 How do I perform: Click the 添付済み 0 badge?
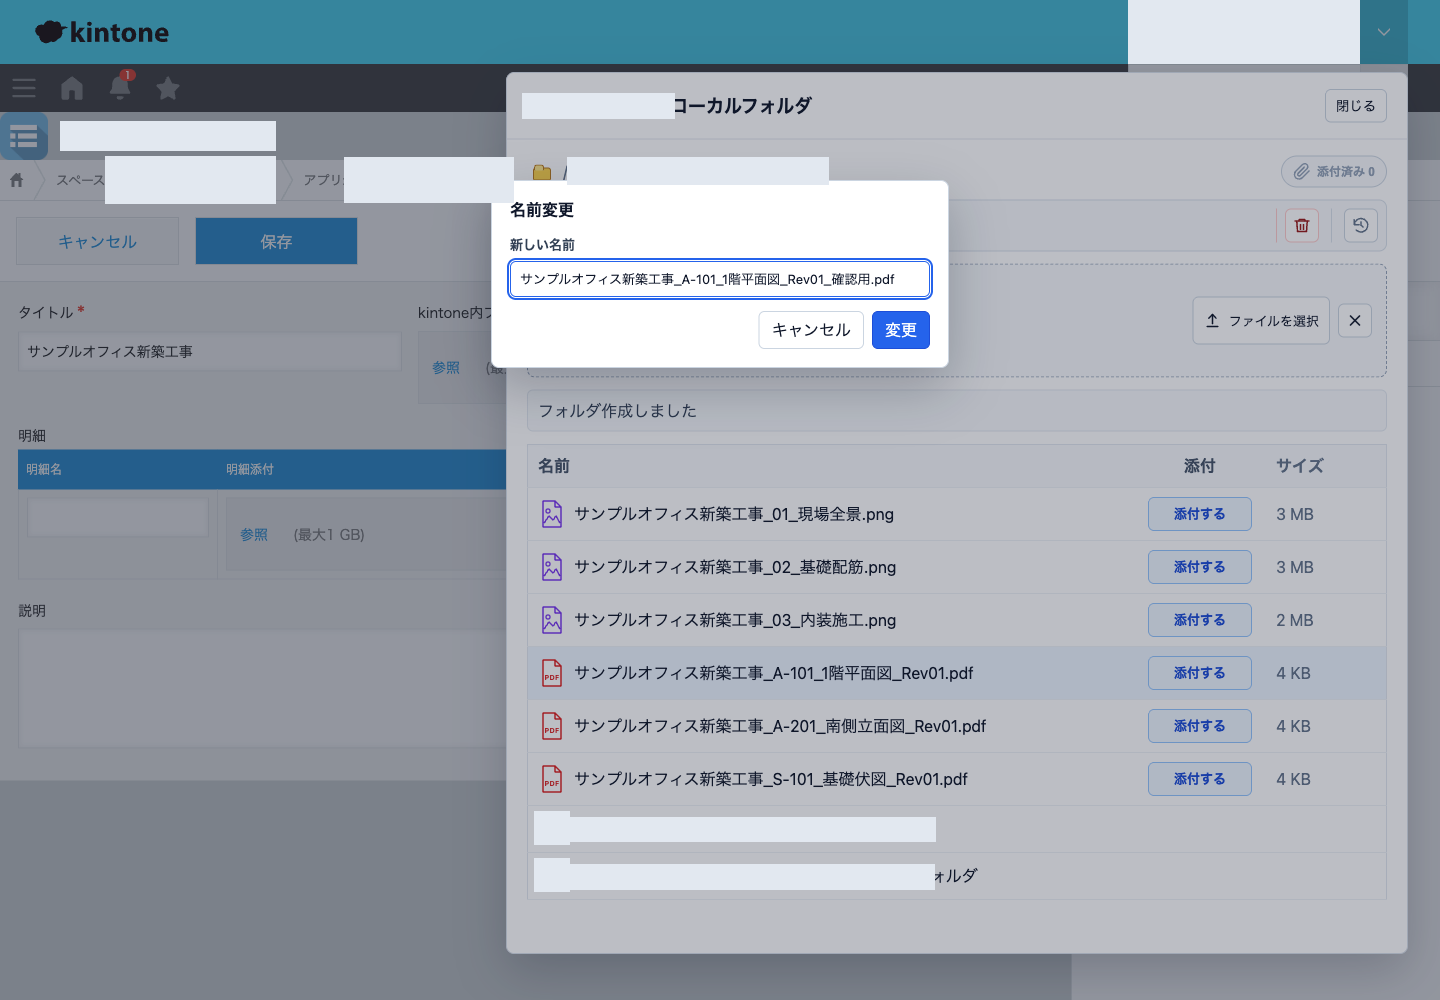pos(1334,172)
